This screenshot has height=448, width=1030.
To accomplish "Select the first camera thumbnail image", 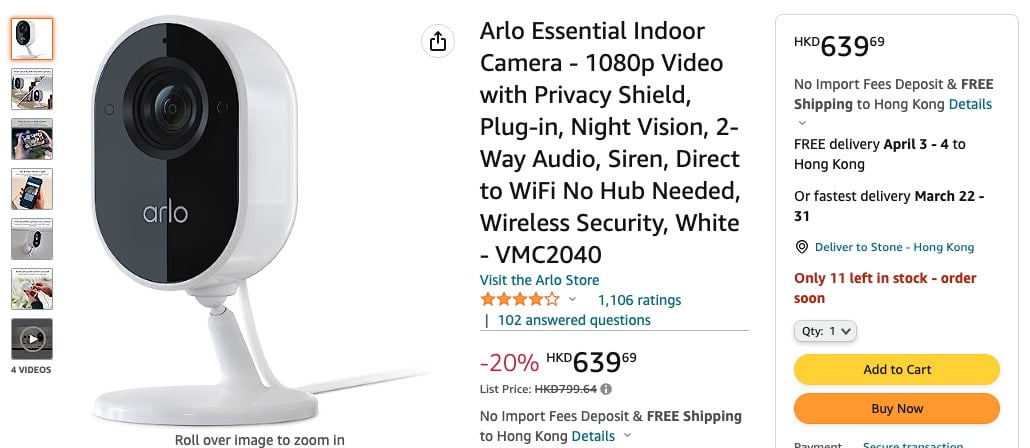I will pos(32,39).
